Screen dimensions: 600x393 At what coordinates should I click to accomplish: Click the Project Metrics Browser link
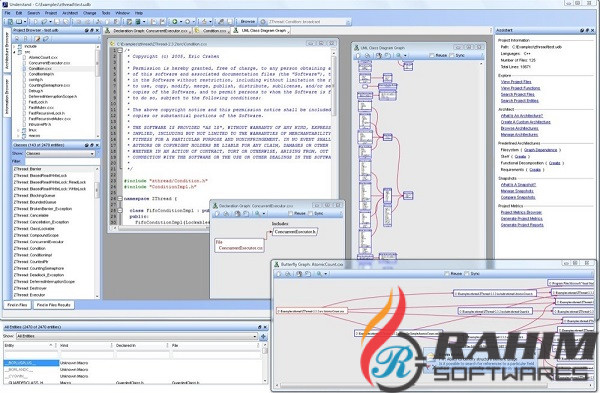(521, 212)
